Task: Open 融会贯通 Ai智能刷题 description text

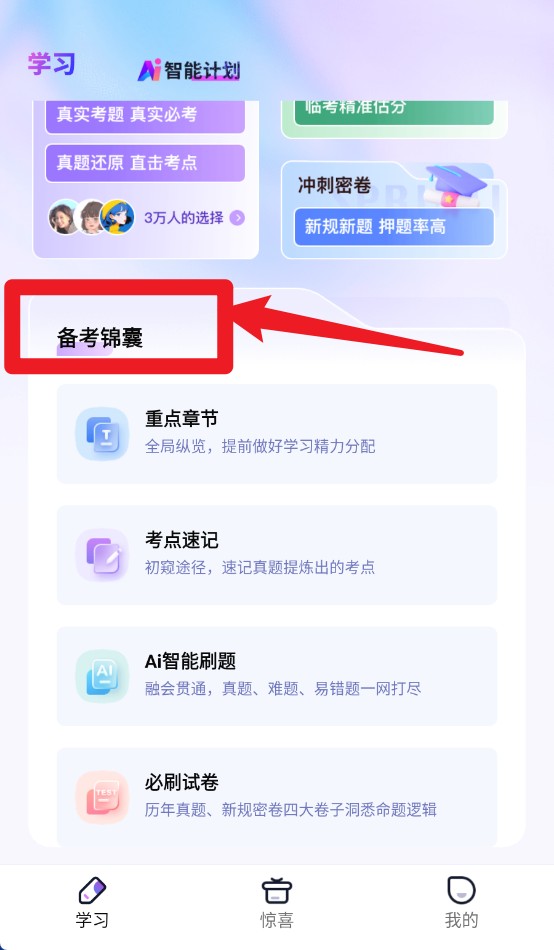Action: (282, 689)
